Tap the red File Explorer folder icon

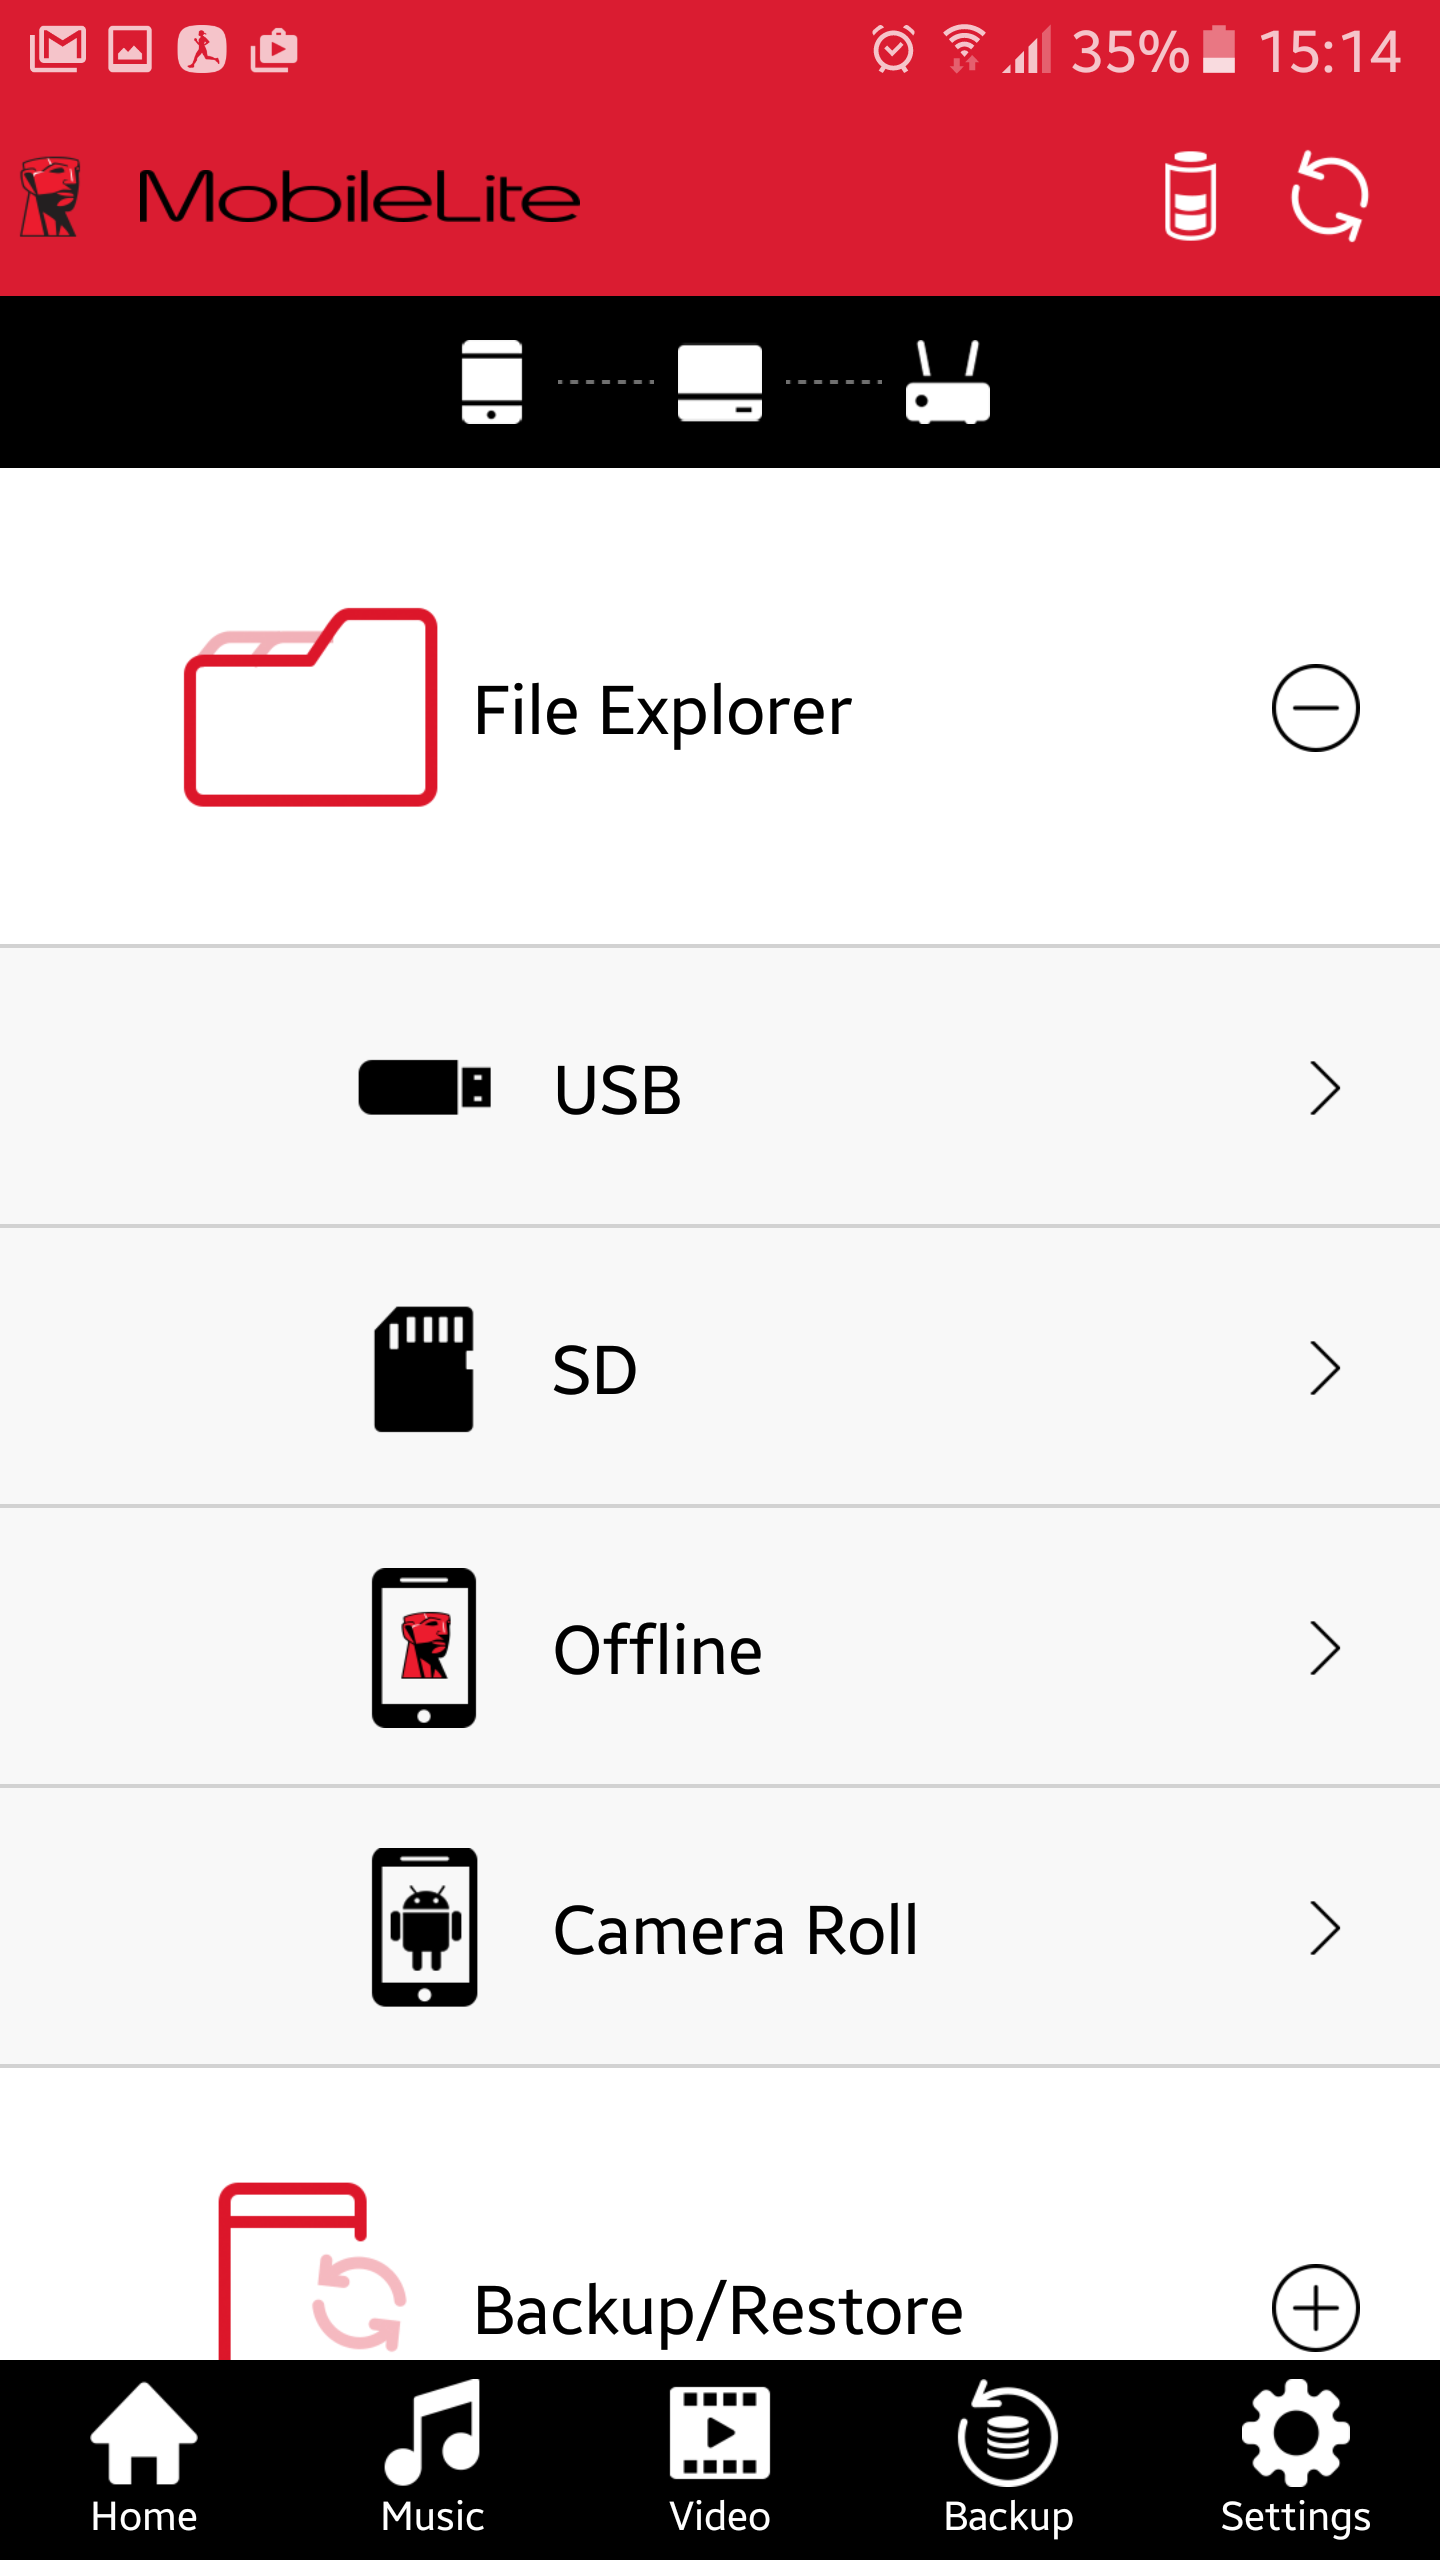click(311, 708)
